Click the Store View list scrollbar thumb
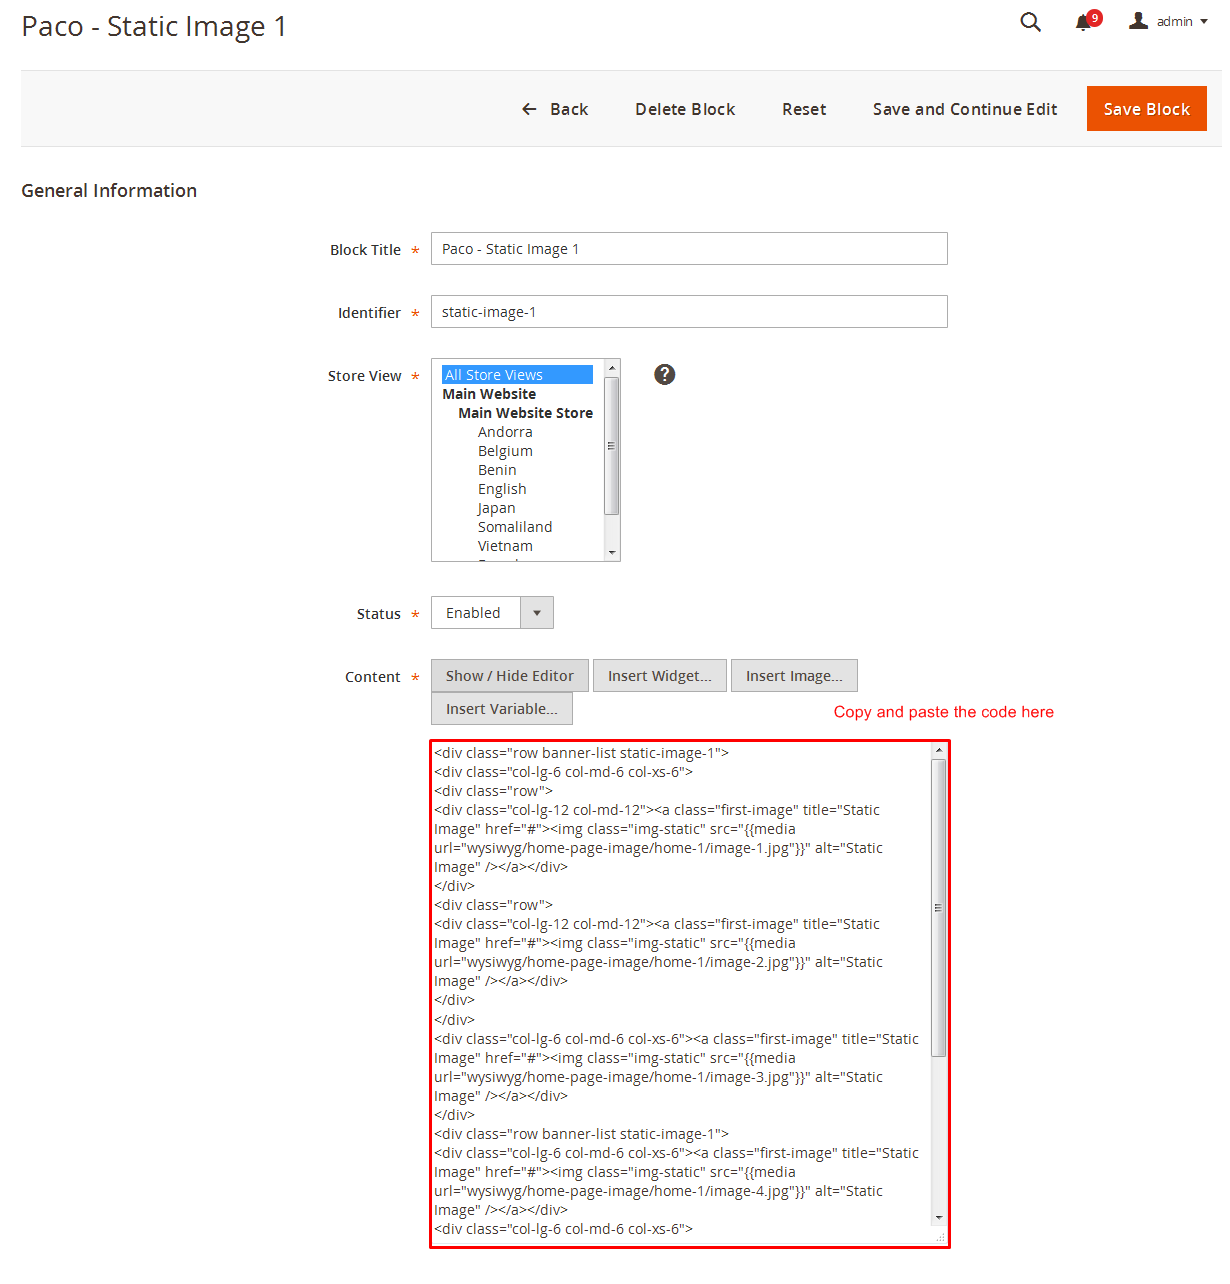 pos(612,446)
